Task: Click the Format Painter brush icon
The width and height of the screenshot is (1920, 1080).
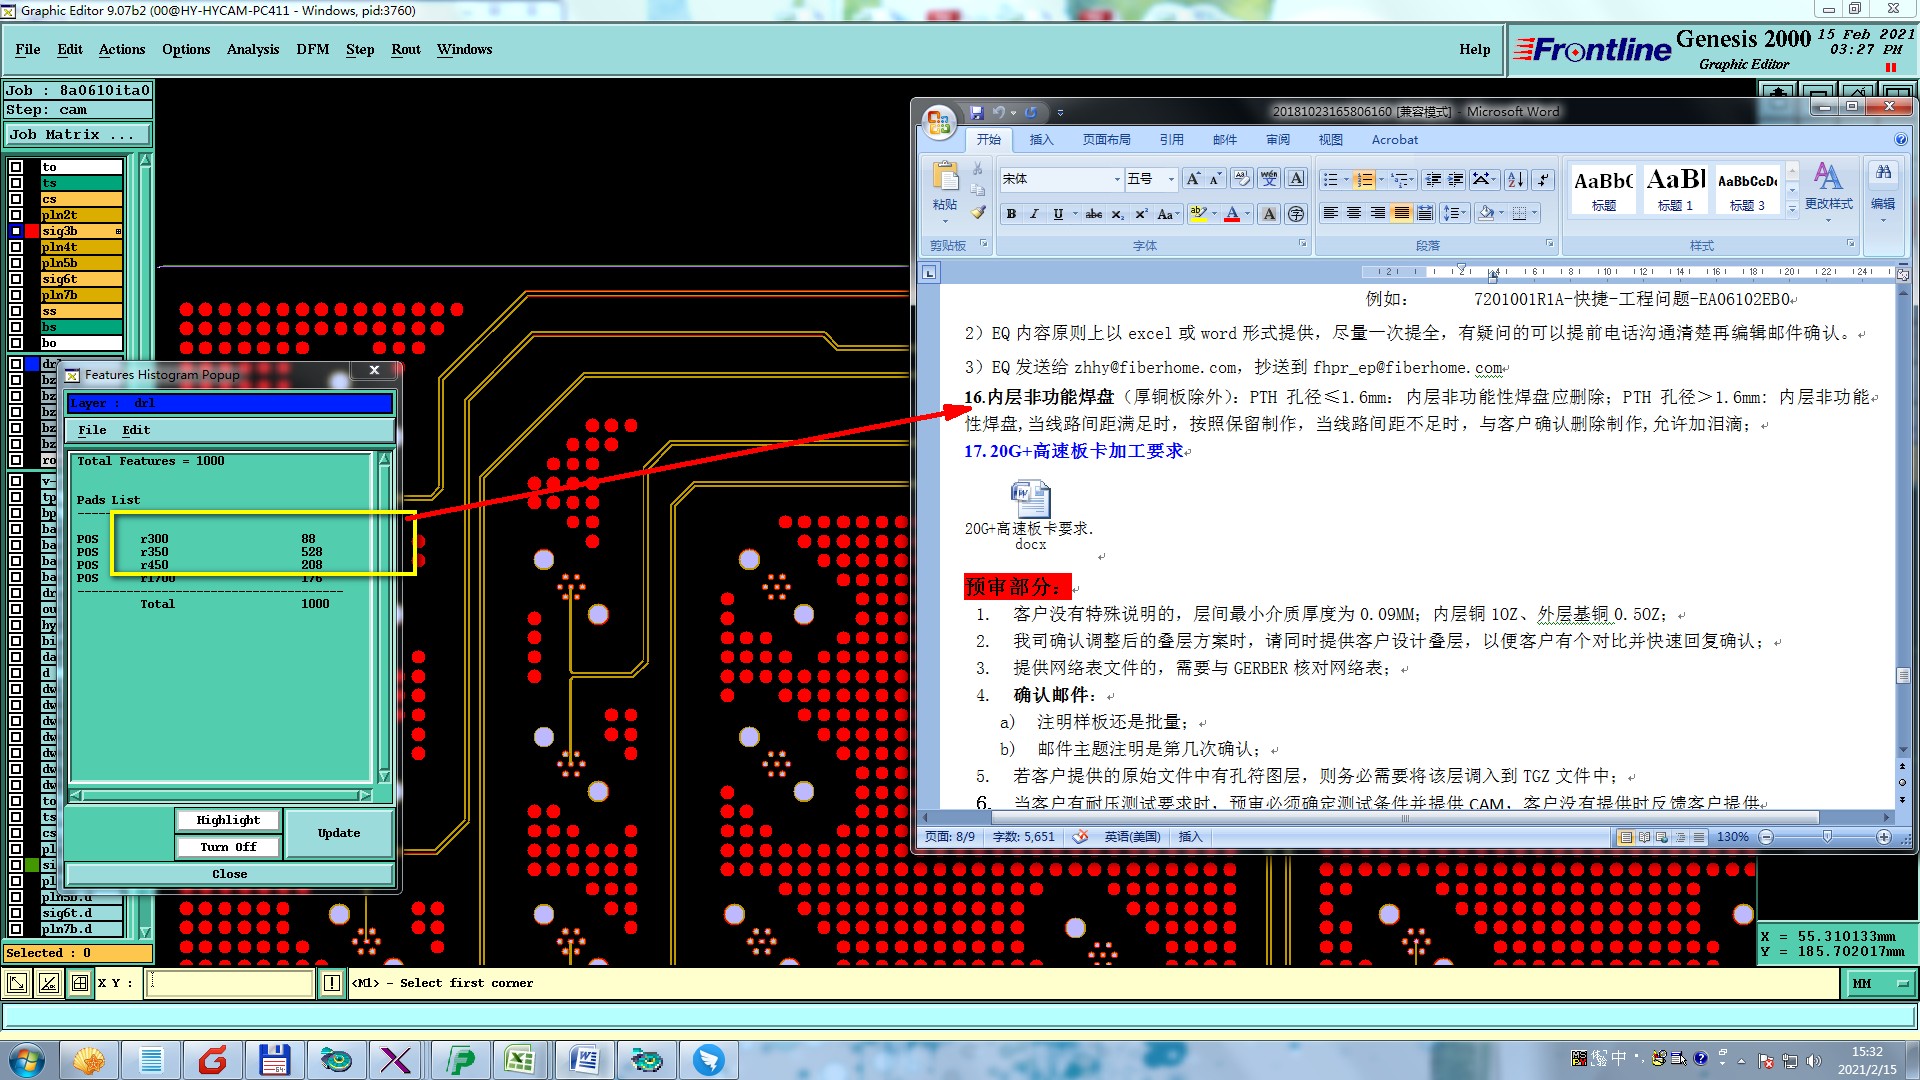Action: [979, 212]
